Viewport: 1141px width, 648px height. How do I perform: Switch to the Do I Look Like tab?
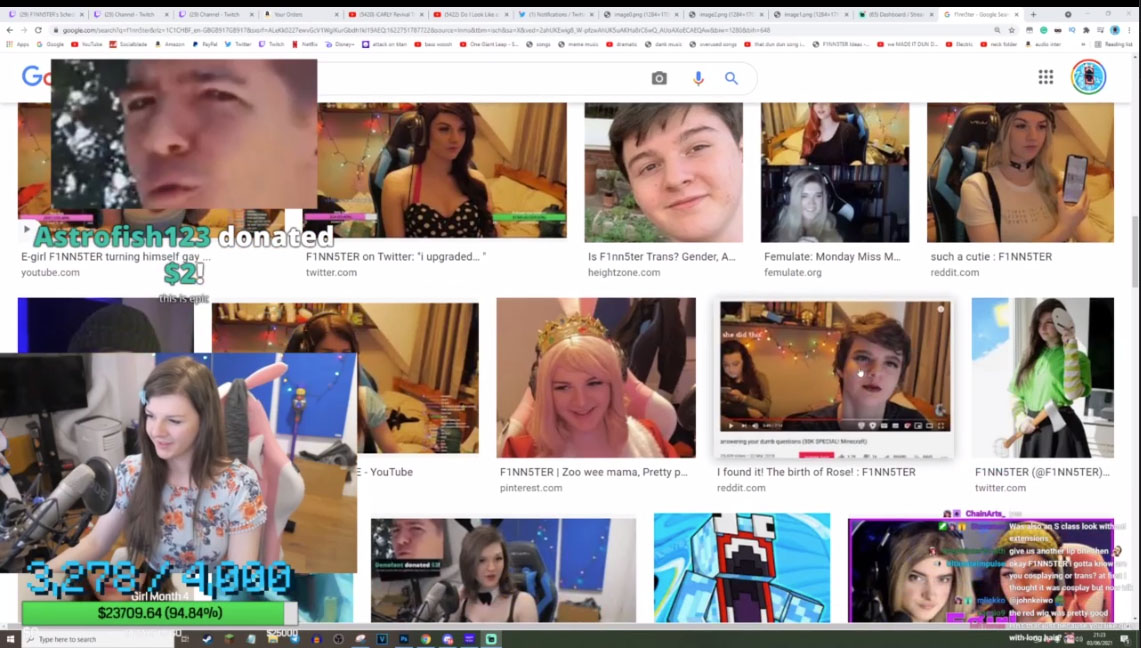click(x=472, y=15)
